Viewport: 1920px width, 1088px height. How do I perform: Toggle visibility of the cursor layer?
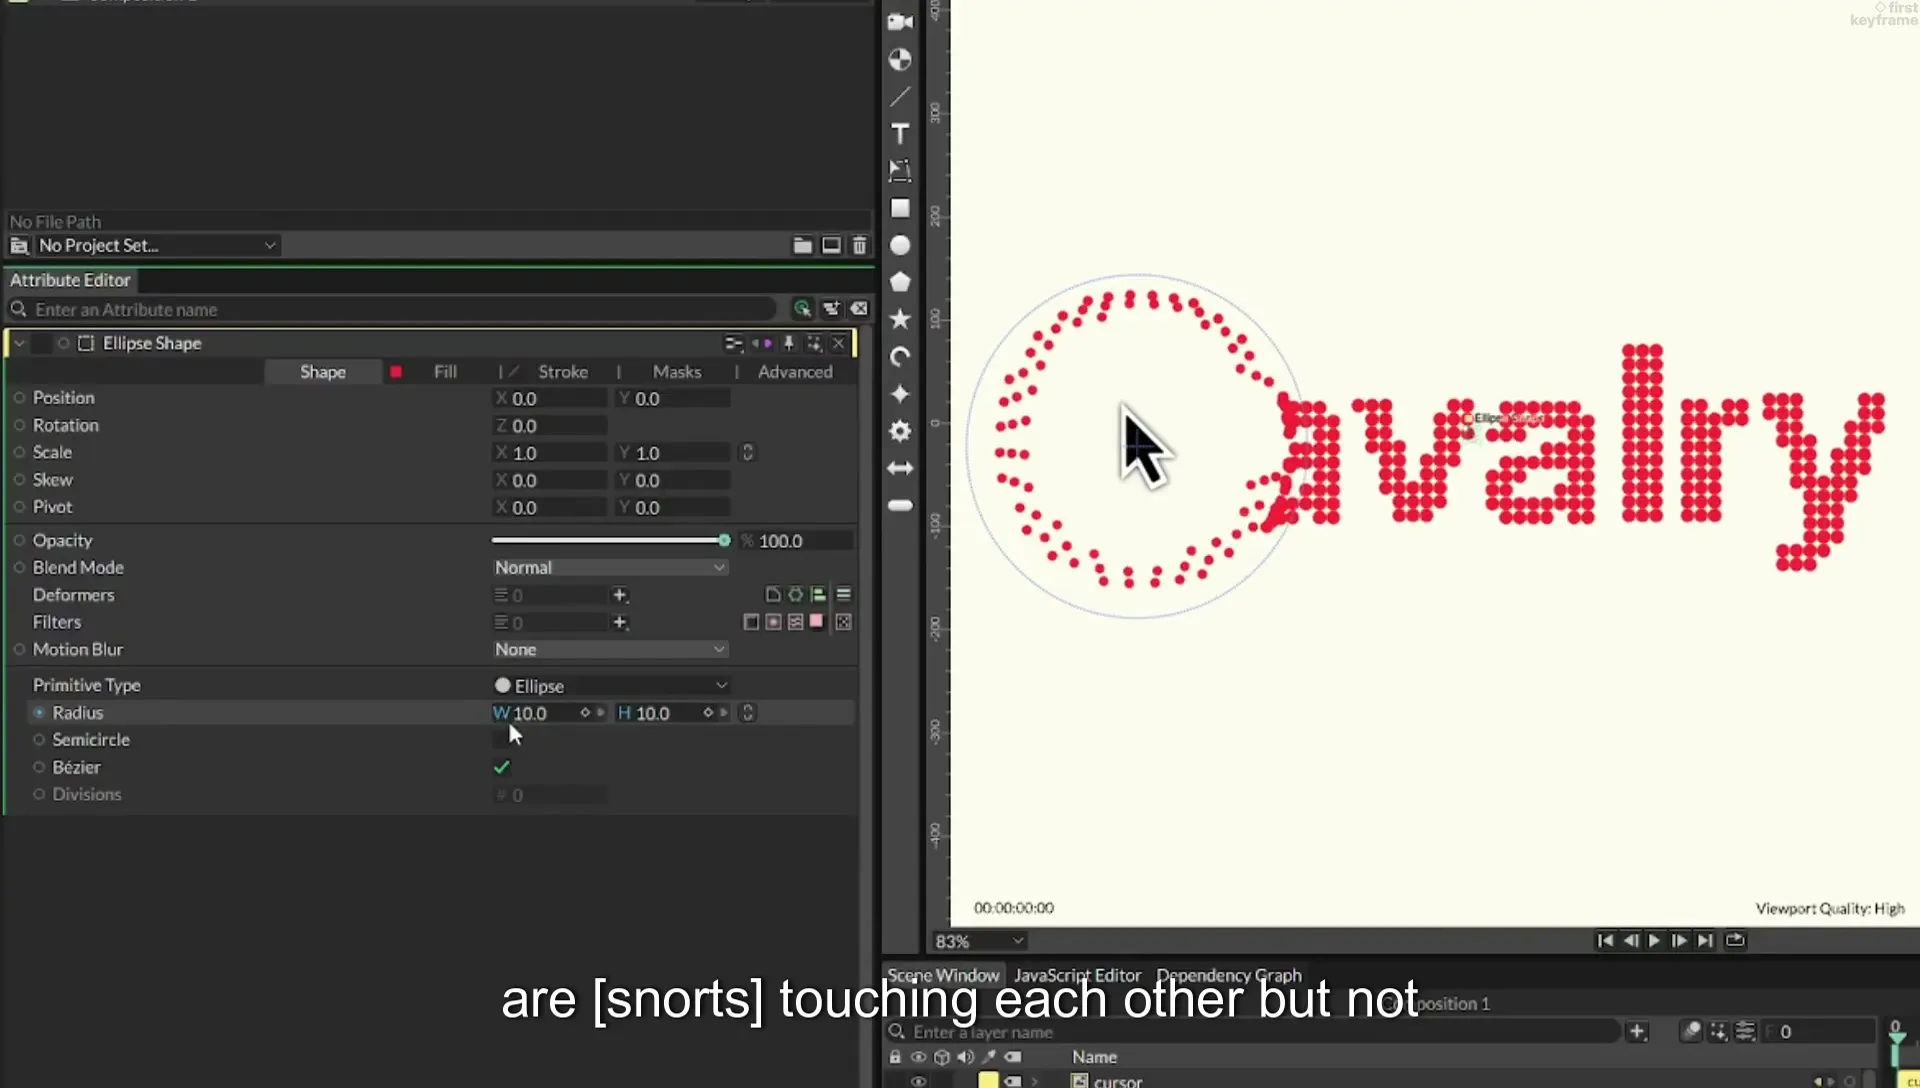(918, 1081)
